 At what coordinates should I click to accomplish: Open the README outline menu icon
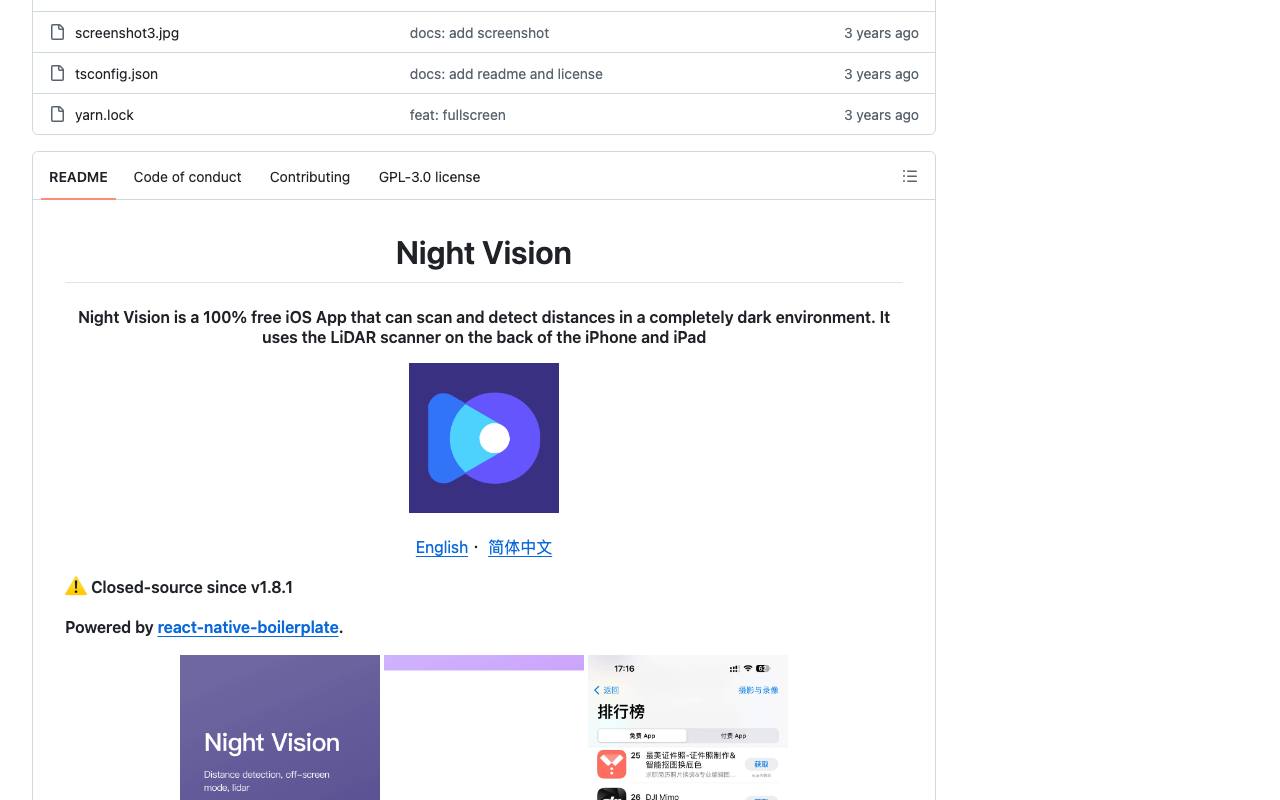tap(910, 176)
